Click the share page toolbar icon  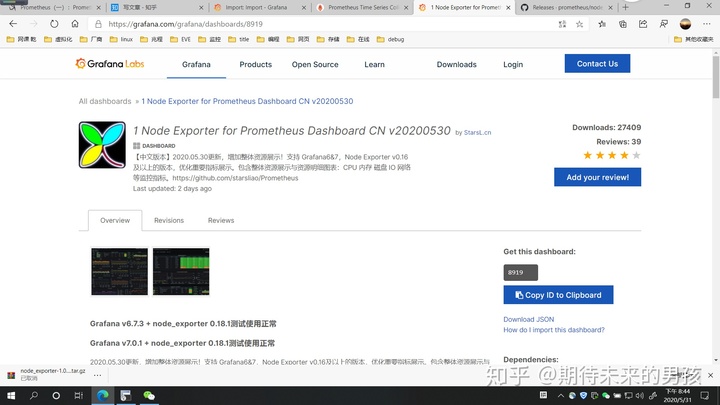coord(643,24)
